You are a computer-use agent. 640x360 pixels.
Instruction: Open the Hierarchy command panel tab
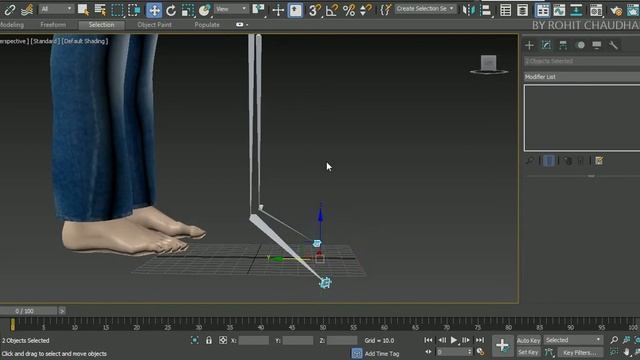coord(563,45)
